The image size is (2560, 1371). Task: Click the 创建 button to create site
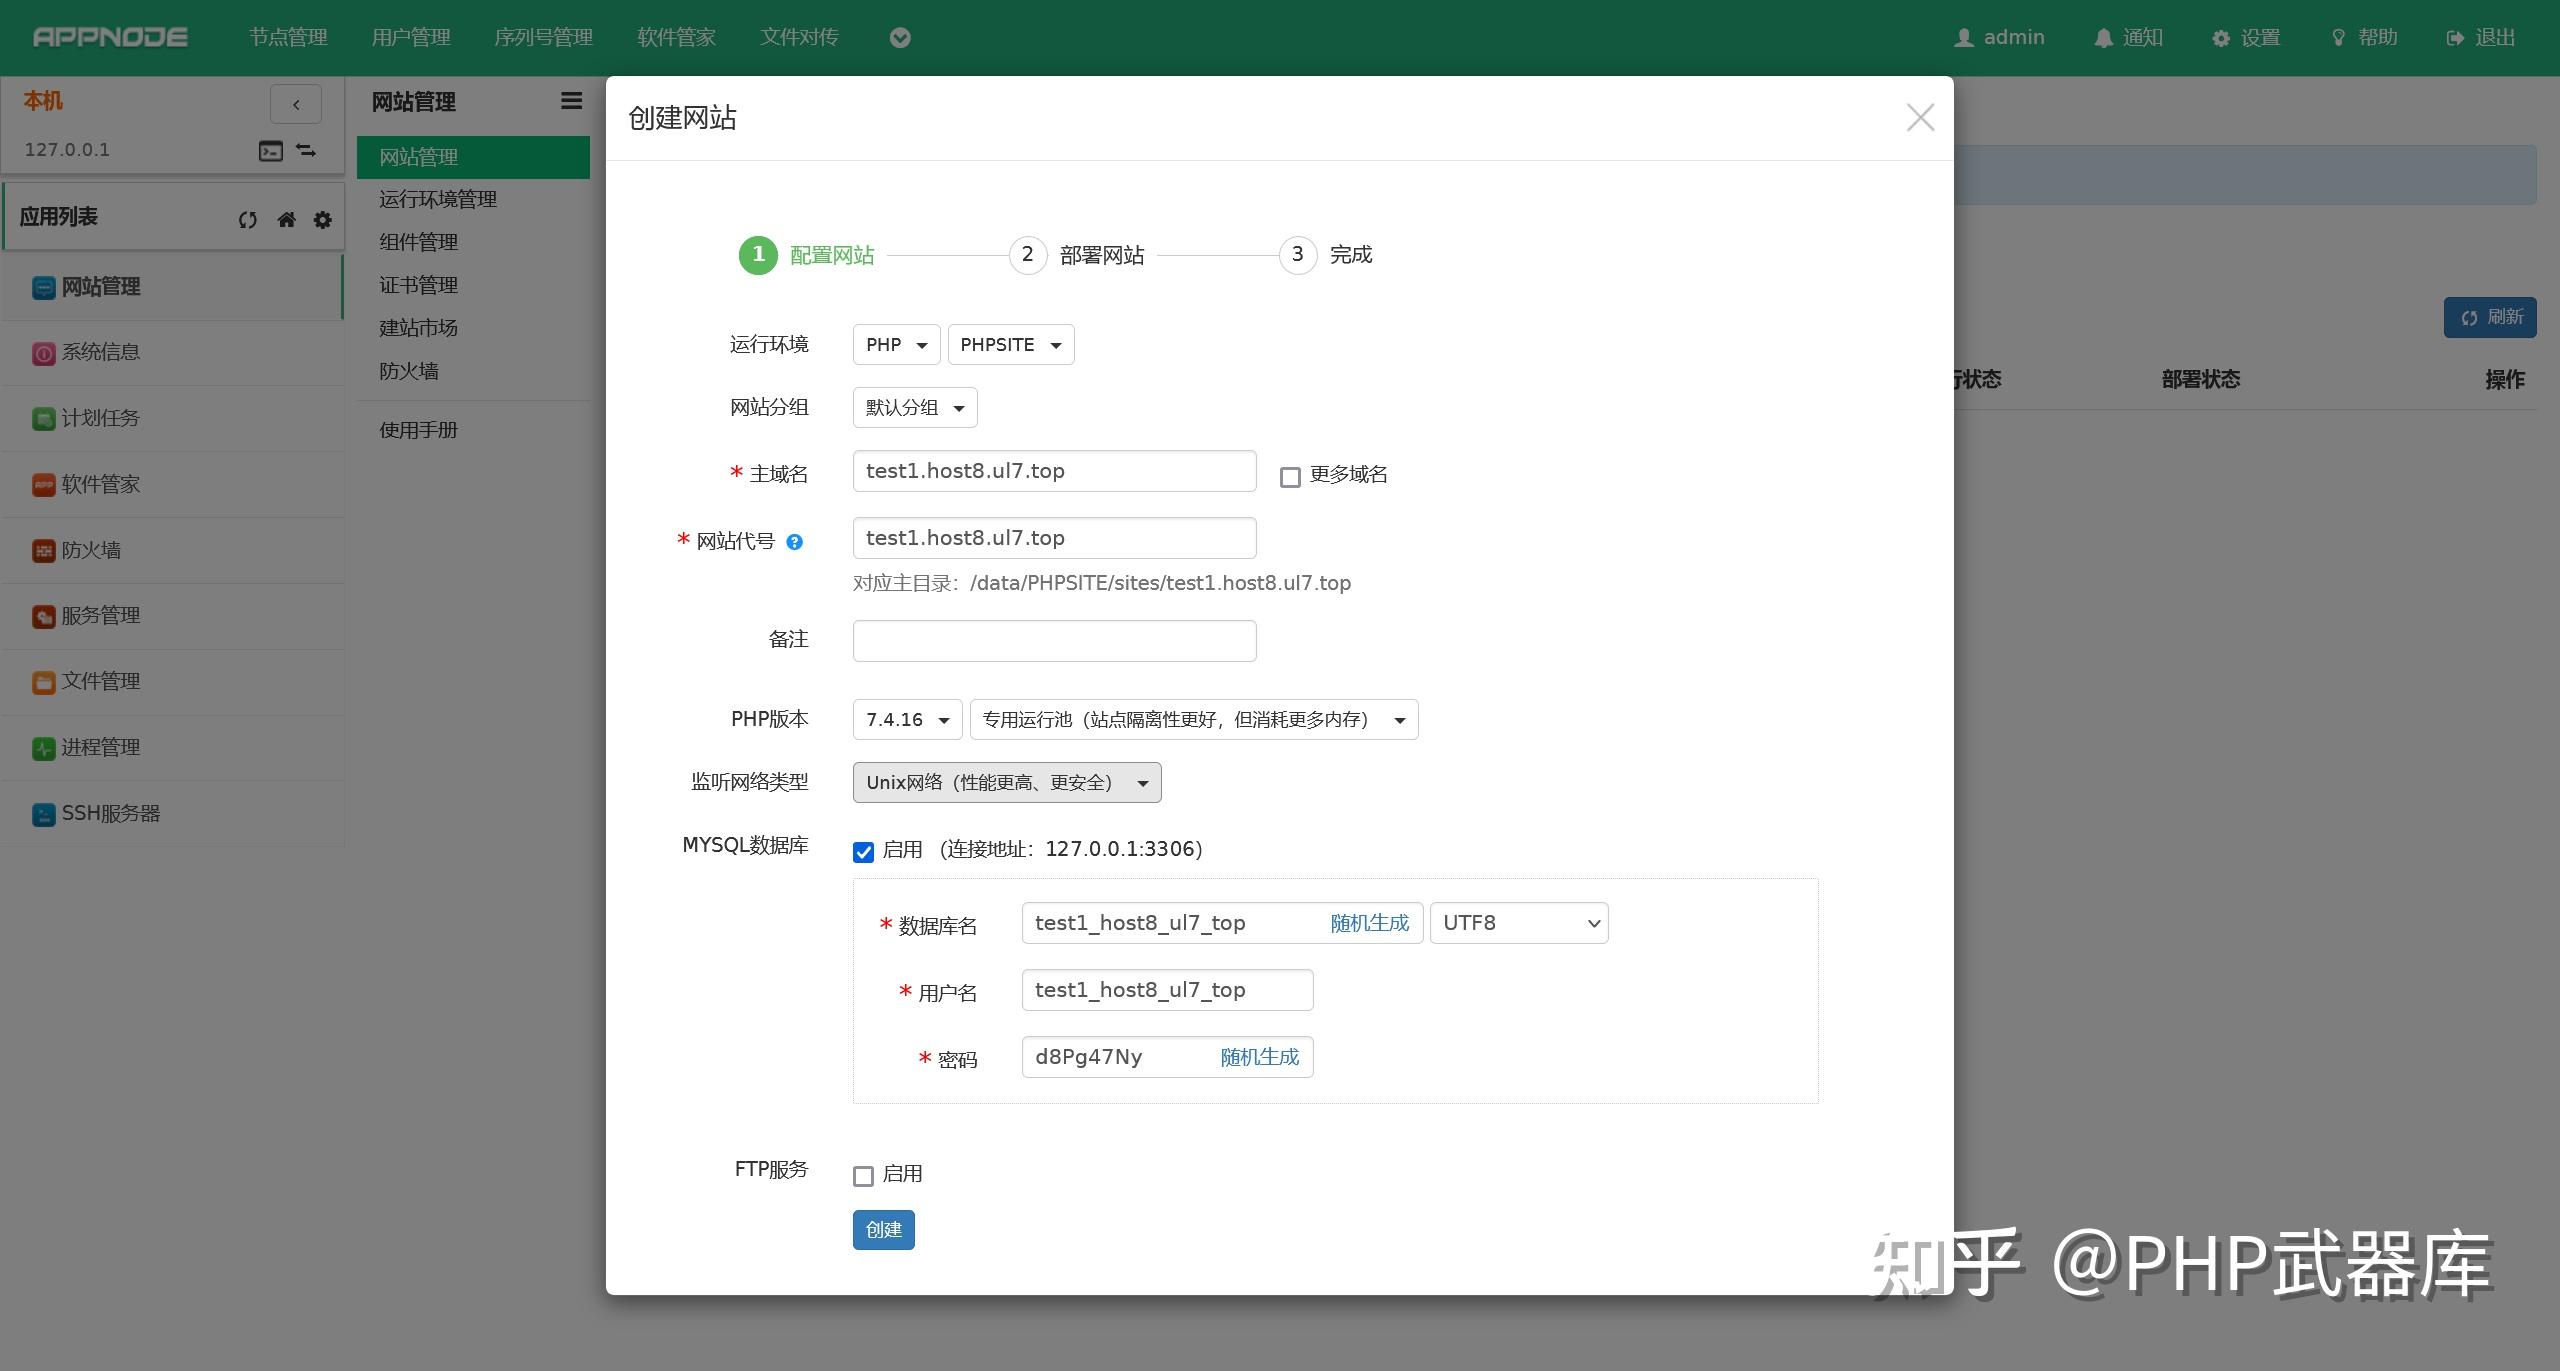point(883,1230)
